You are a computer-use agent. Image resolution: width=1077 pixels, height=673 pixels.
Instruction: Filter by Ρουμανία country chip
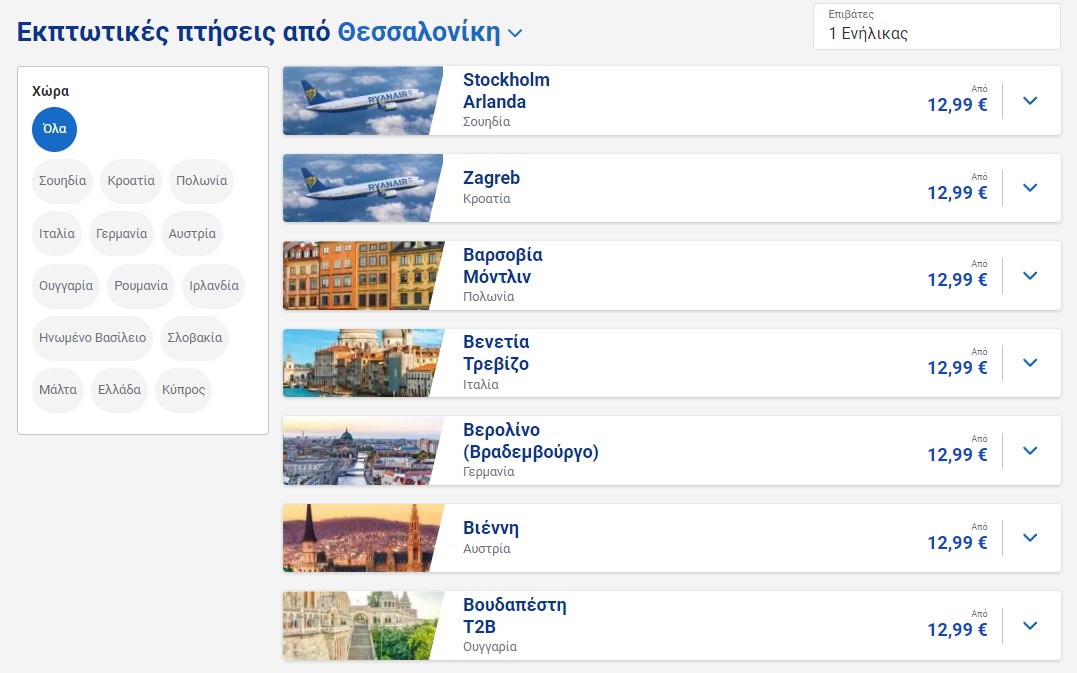click(x=141, y=286)
